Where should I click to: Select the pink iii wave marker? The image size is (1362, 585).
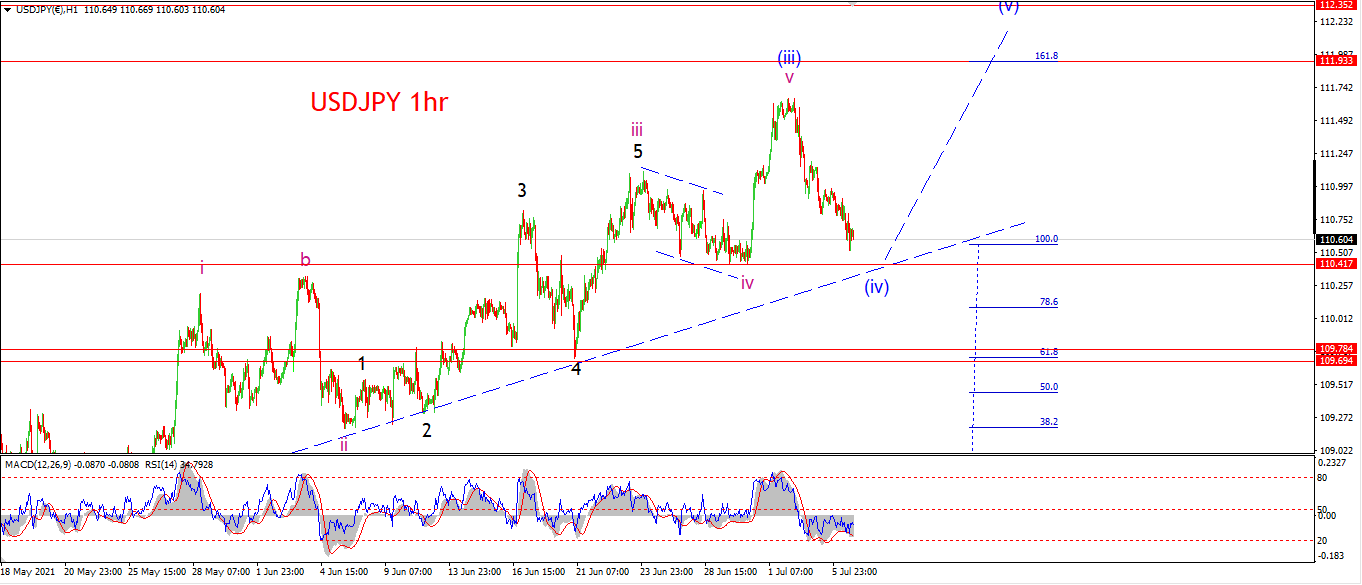click(x=637, y=128)
